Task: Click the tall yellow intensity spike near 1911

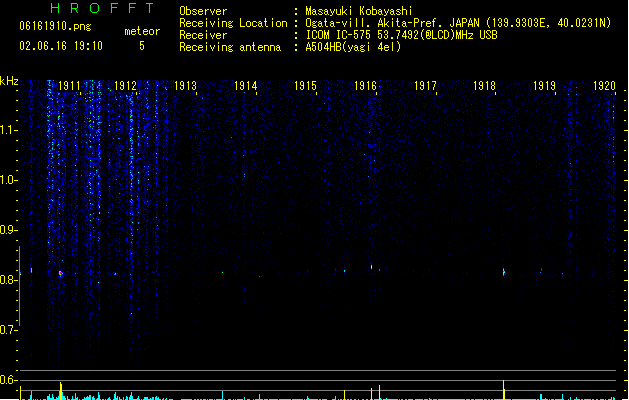Action: (61, 391)
